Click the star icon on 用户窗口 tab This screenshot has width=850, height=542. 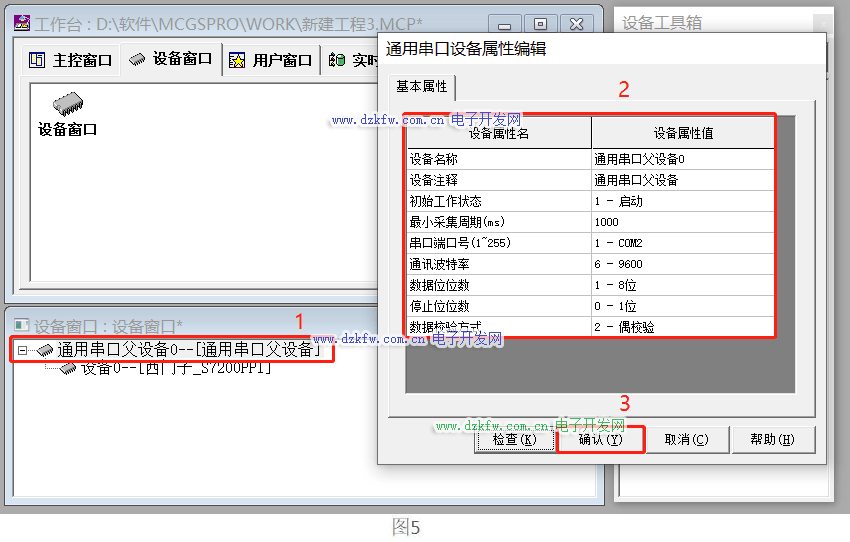tap(237, 60)
